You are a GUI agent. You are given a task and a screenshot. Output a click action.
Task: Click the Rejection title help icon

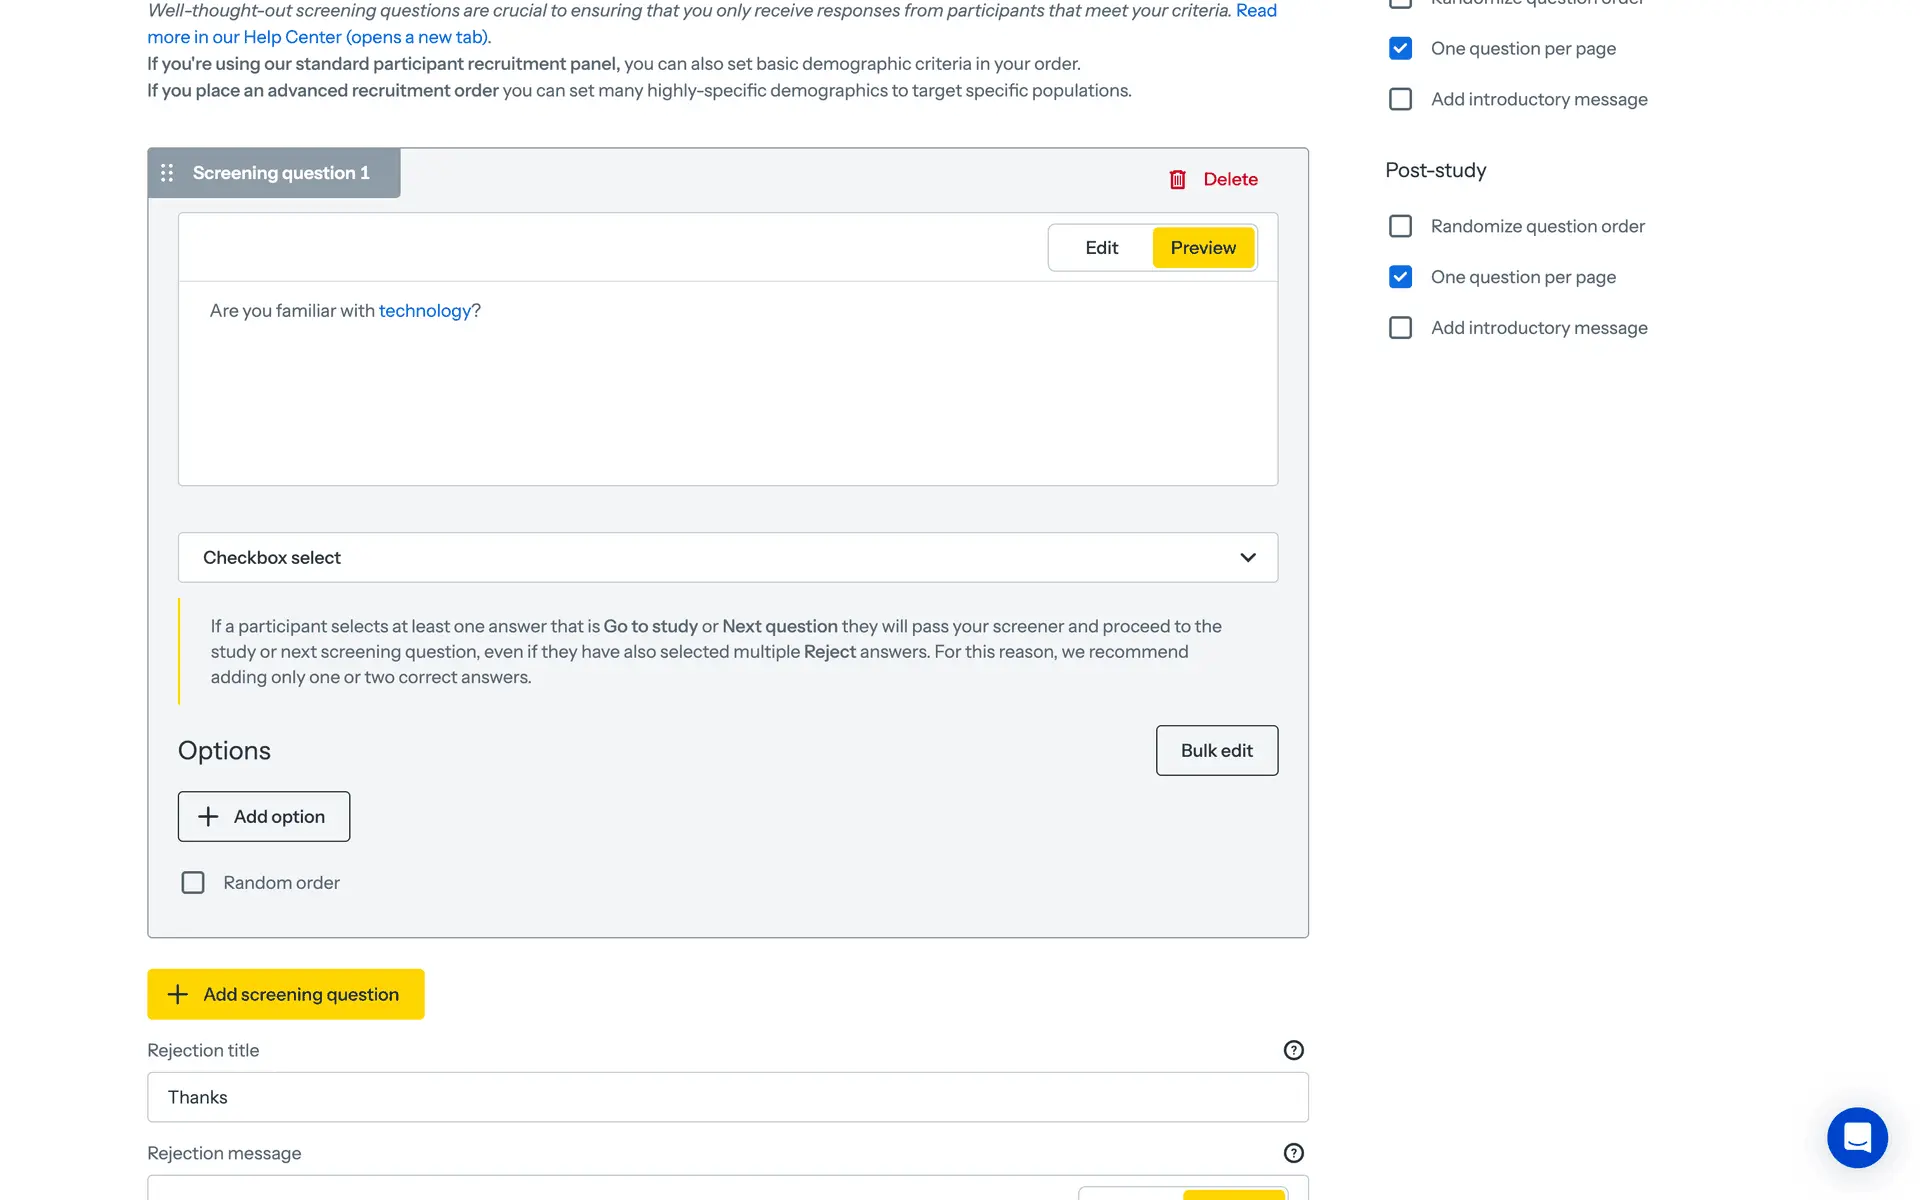[1293, 1050]
